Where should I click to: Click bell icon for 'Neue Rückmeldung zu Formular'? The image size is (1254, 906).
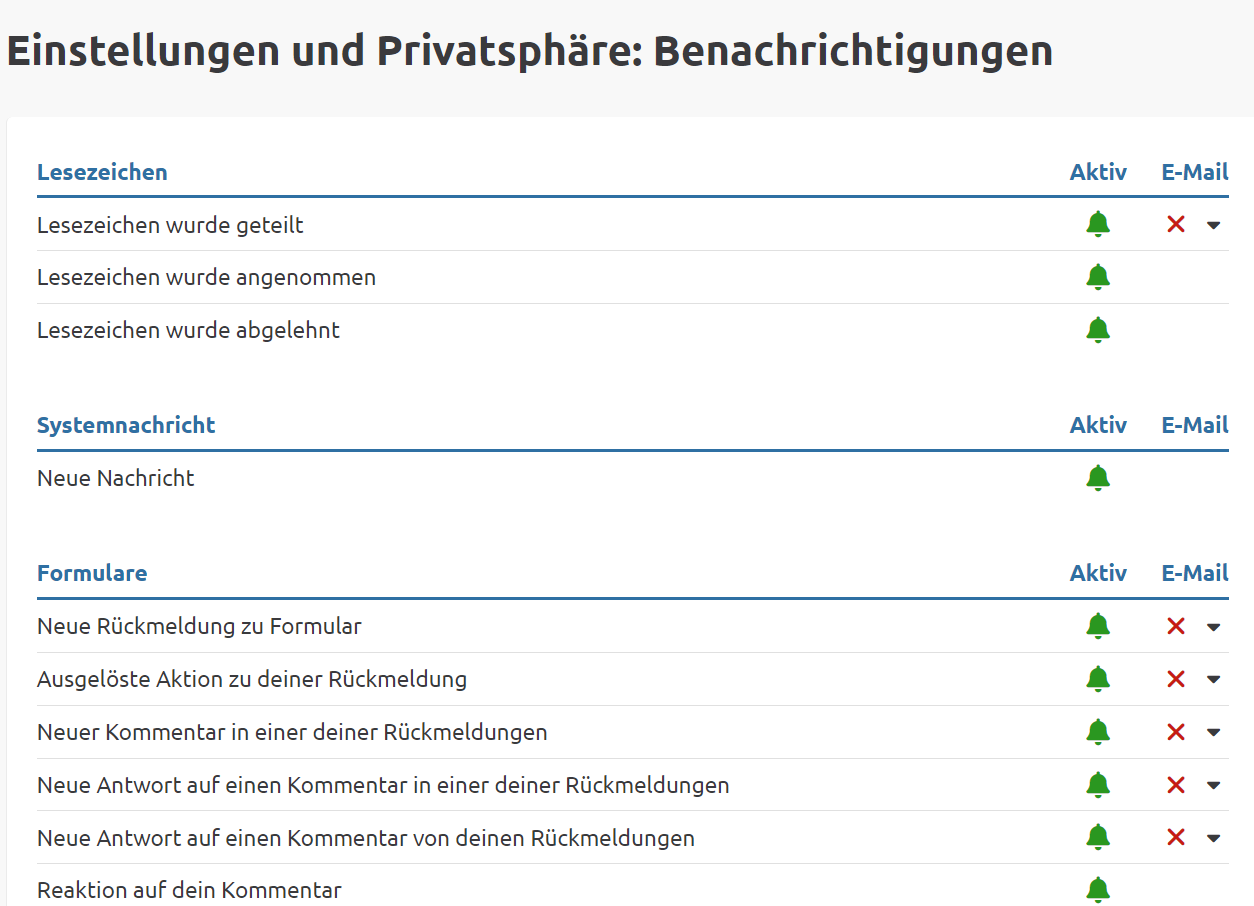(1098, 626)
